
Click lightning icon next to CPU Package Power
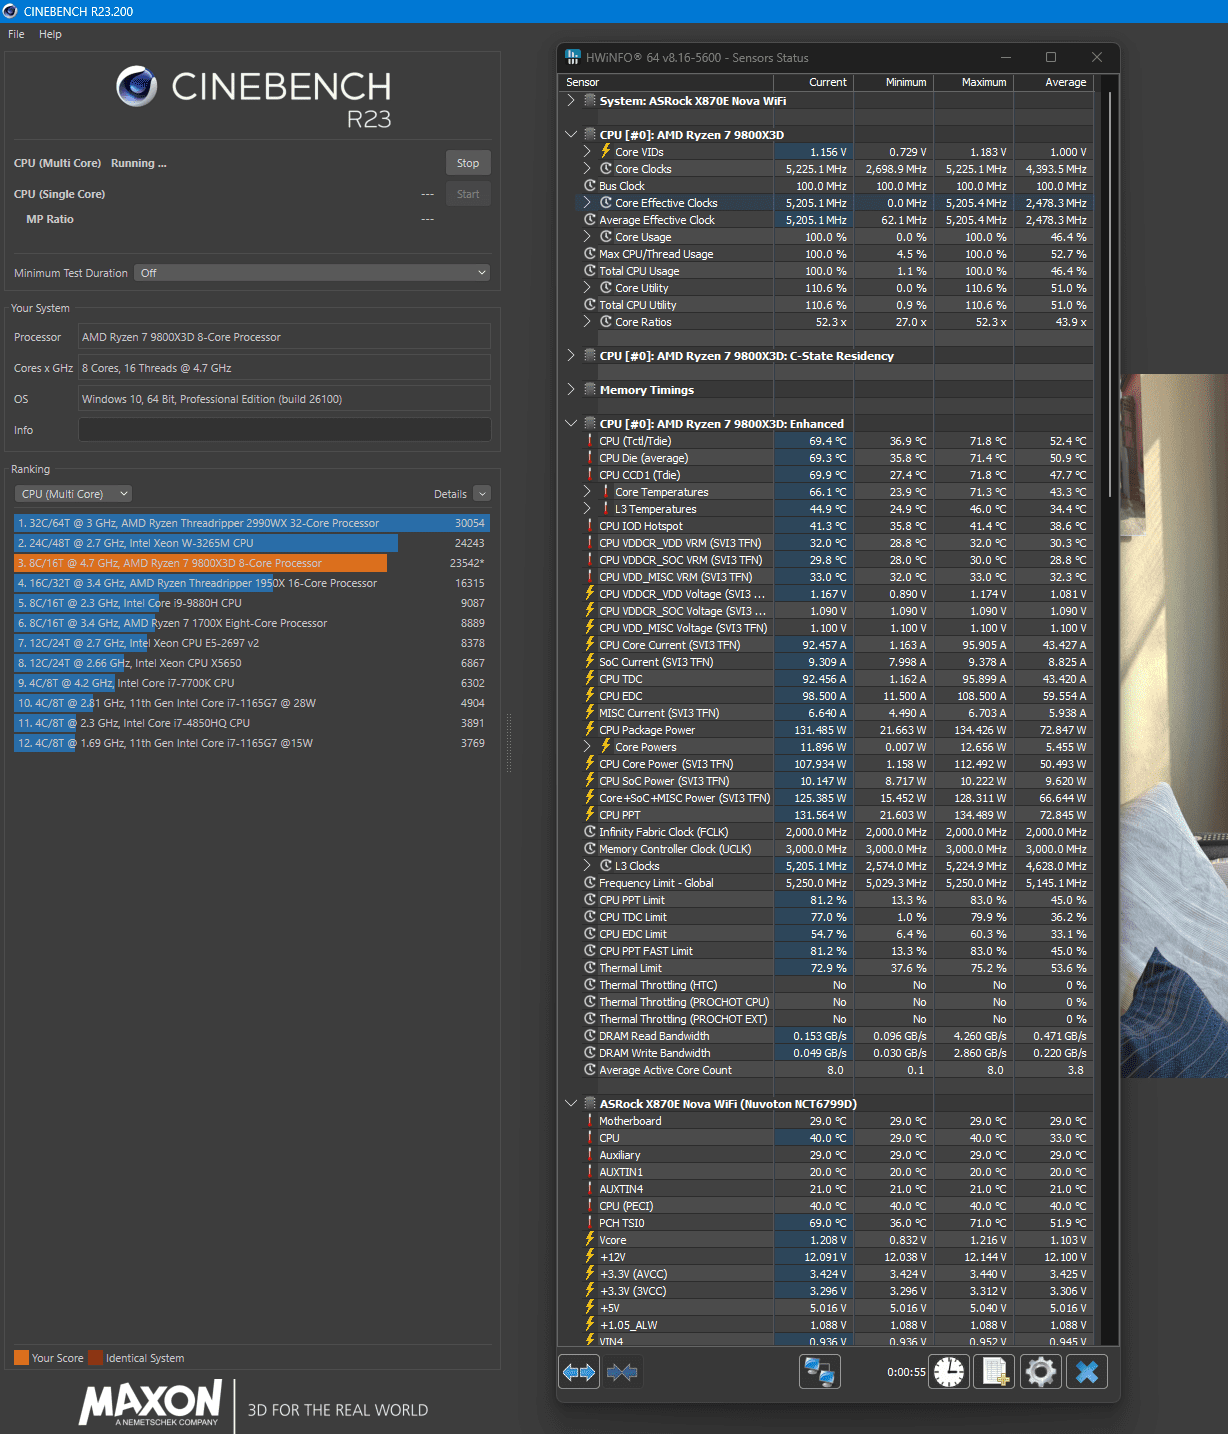click(x=590, y=730)
